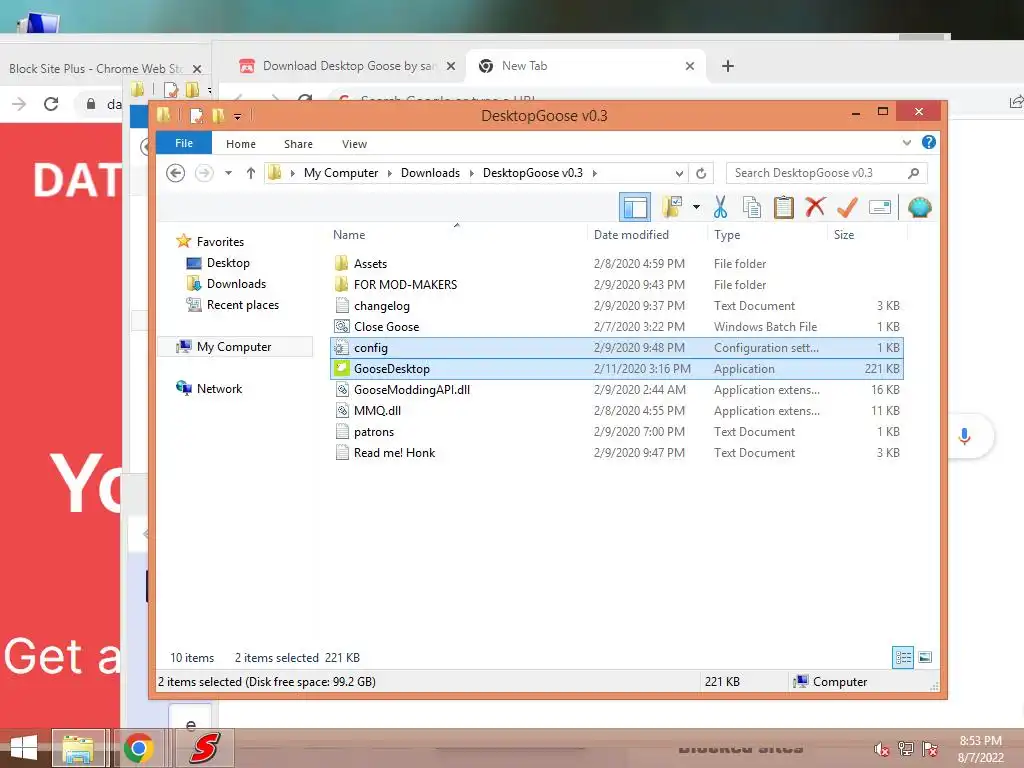Click the title bar properties page icon
The height and width of the screenshot is (768, 1024).
click(196, 116)
